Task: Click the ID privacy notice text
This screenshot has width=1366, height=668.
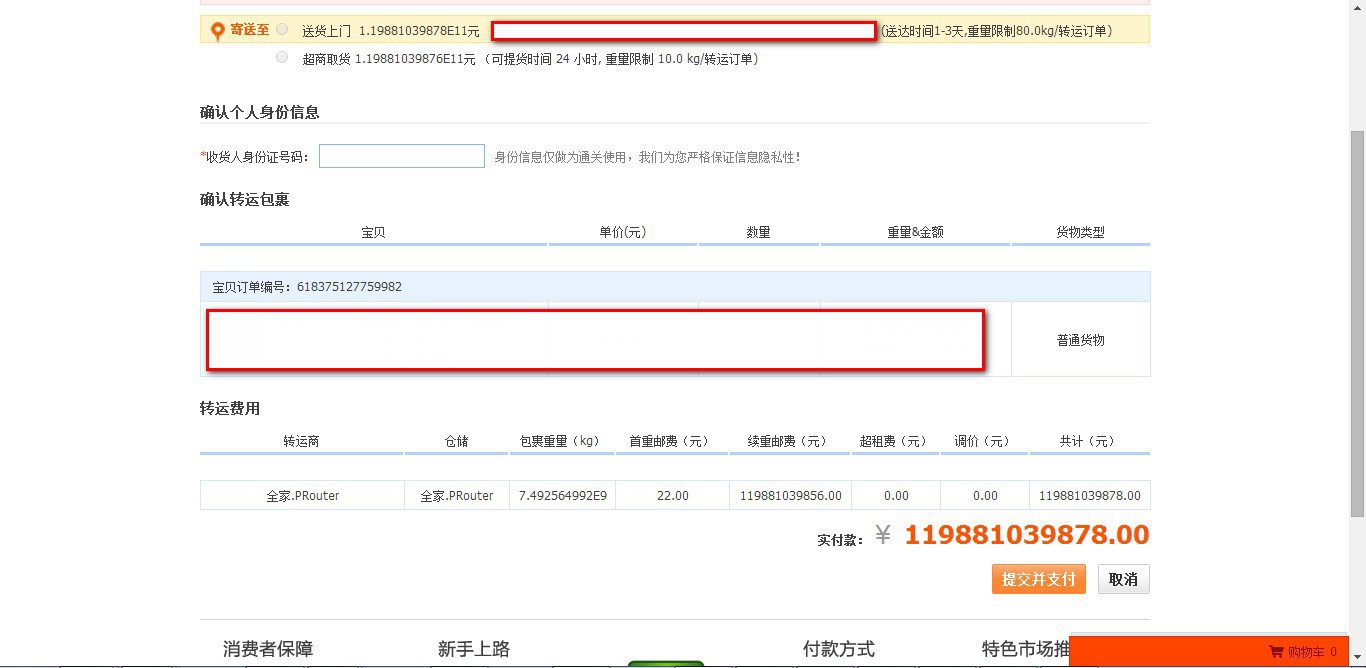Action: coord(647,157)
